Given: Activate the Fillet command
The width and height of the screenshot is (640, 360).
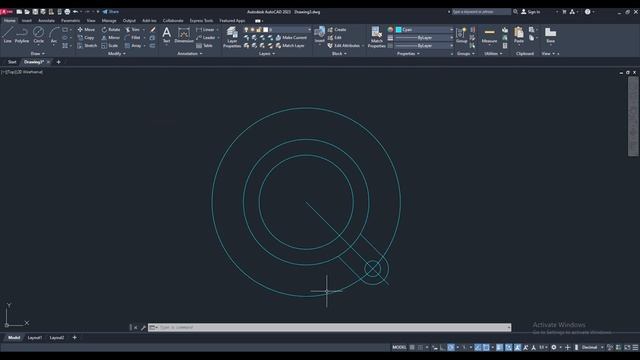Looking at the screenshot, I should [133, 38].
